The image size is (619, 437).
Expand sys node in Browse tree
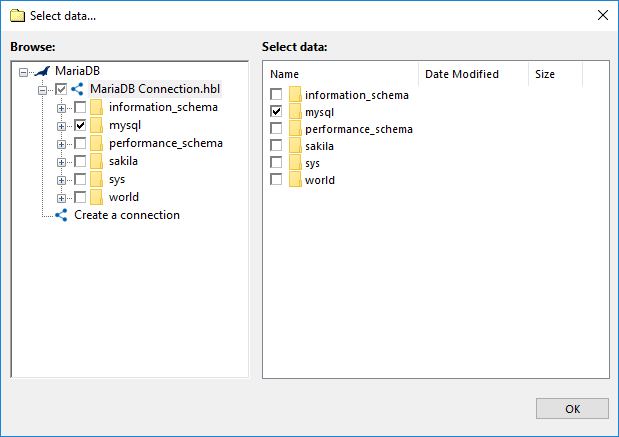coord(61,180)
